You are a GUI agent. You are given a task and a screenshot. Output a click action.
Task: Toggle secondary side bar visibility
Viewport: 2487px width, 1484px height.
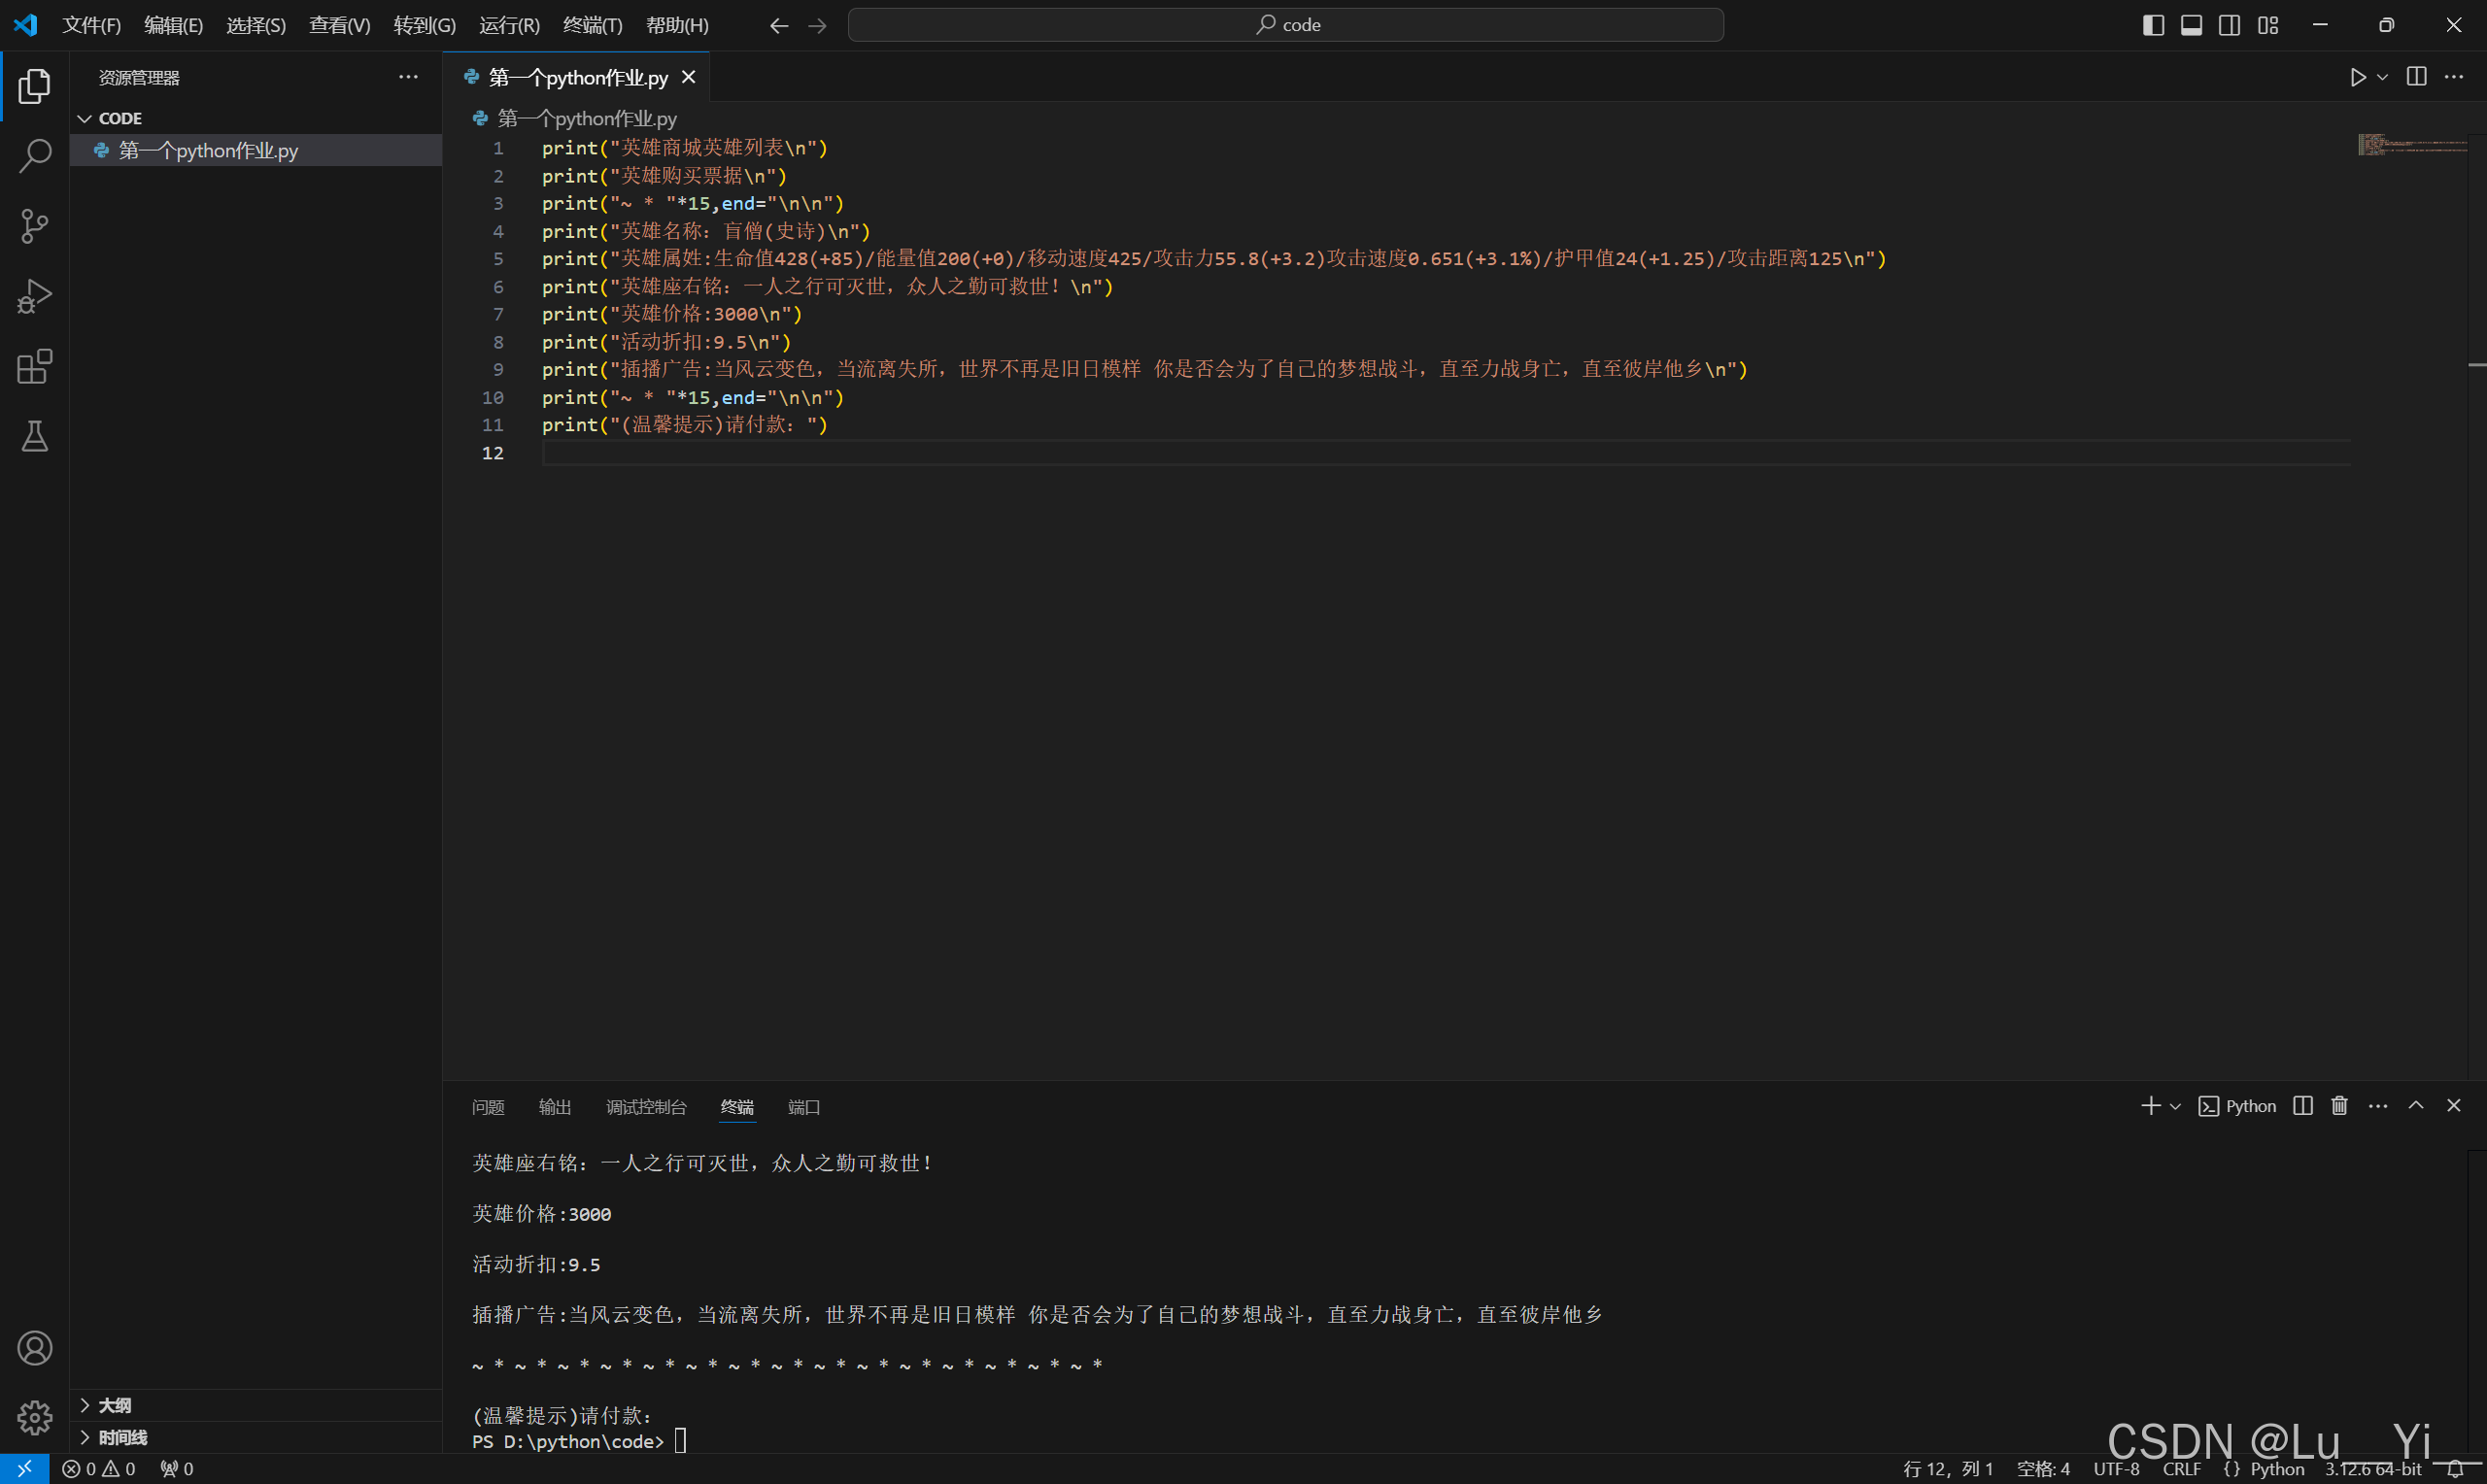point(2229,25)
